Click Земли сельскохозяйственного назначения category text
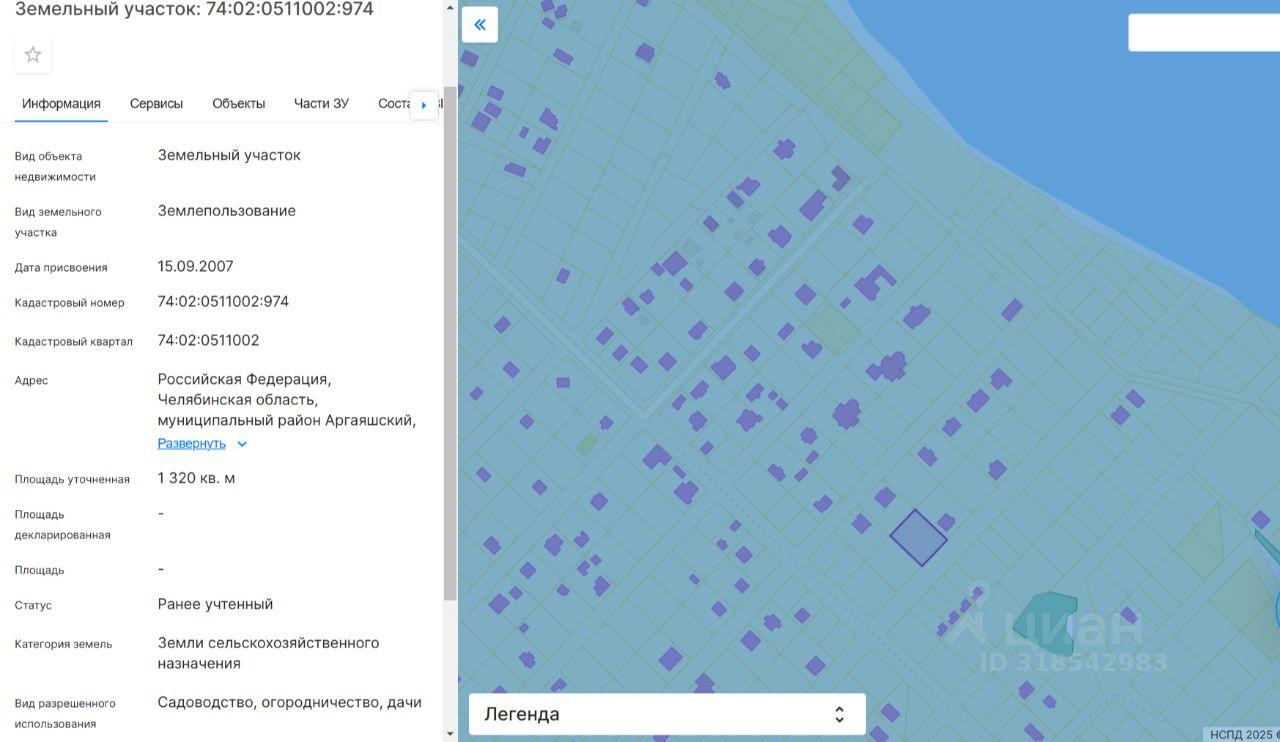Screen dimensions: 1280x742 point(268,653)
